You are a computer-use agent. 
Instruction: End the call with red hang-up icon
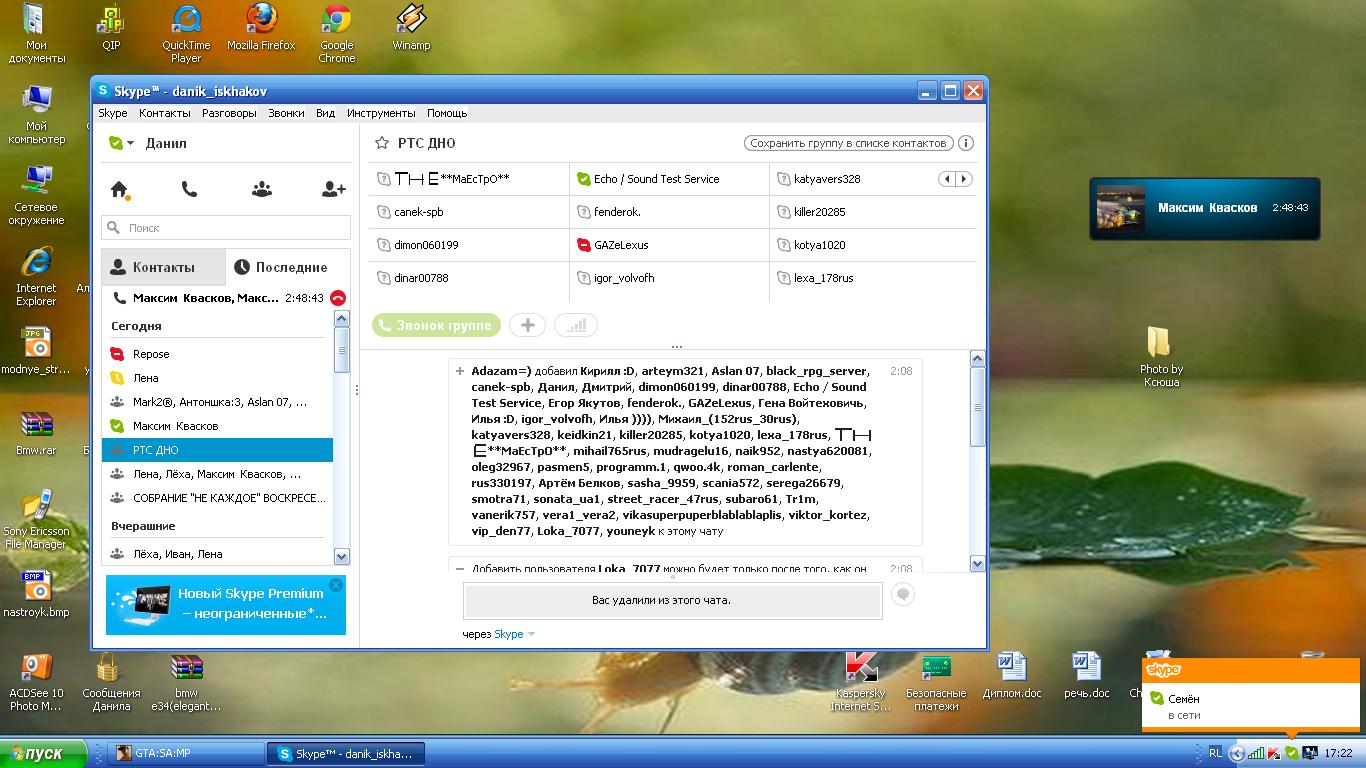pos(338,298)
